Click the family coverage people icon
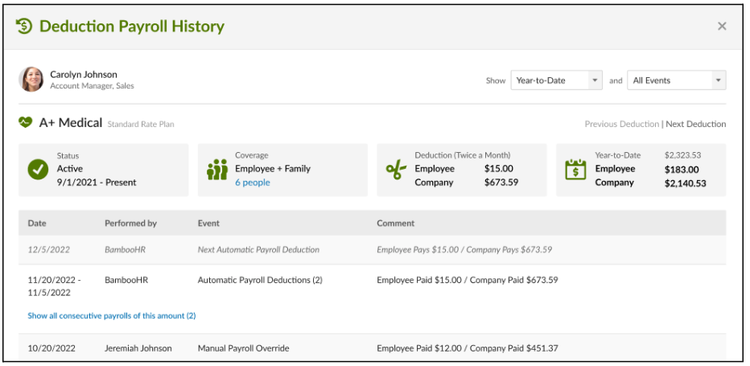 click(217, 170)
